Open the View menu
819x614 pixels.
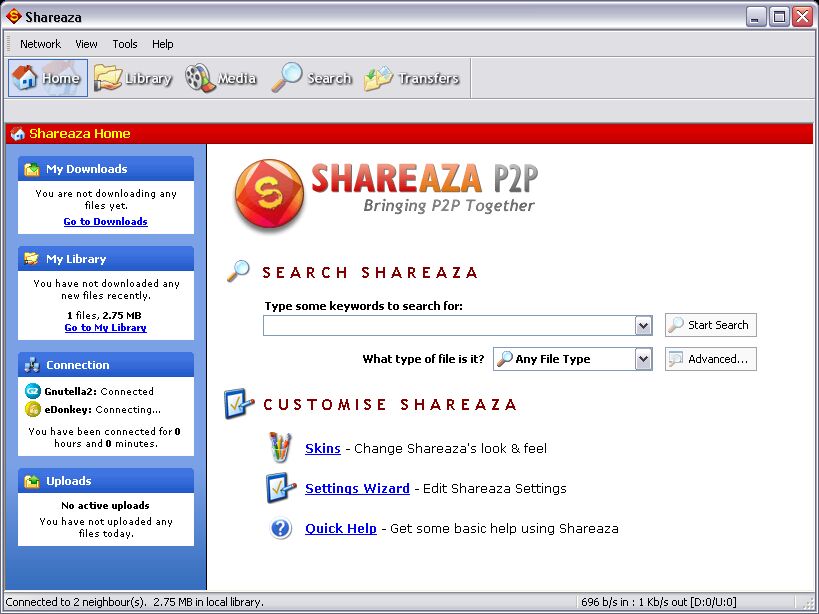click(x=86, y=44)
